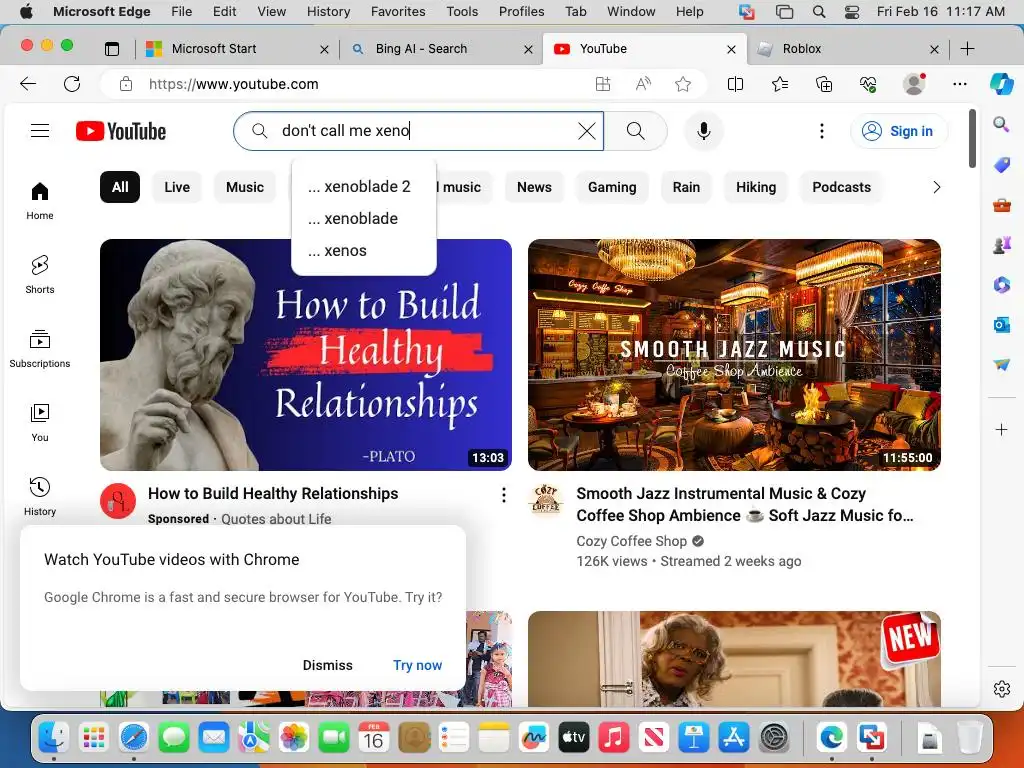This screenshot has height=768, width=1024.
Task: Open the YouTube hamburger guide menu
Action: [40, 131]
